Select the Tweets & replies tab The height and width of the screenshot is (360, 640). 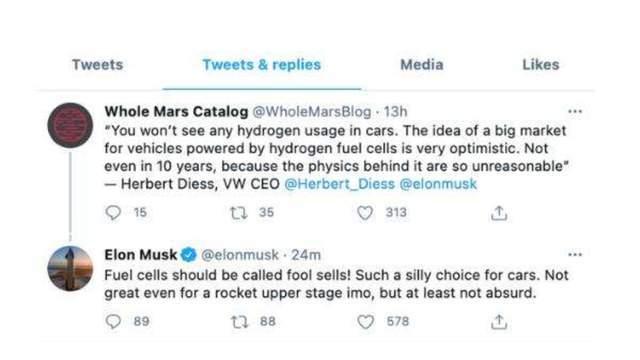click(262, 64)
